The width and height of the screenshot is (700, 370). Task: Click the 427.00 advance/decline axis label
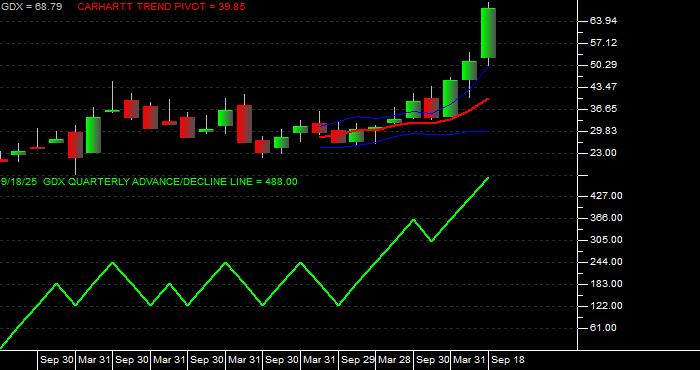click(x=606, y=196)
